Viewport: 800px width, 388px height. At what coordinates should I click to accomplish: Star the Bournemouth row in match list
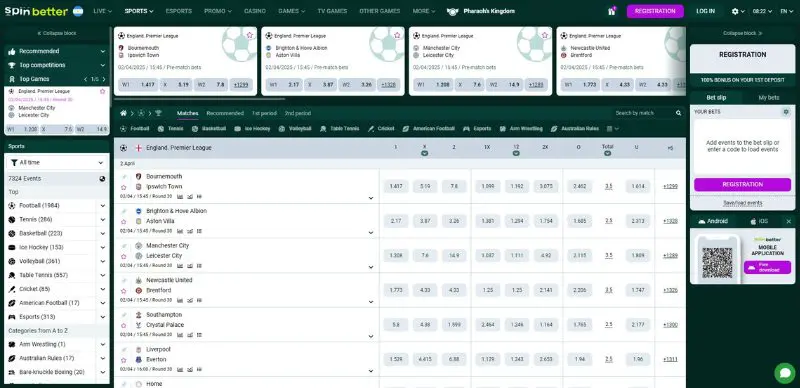[123, 187]
